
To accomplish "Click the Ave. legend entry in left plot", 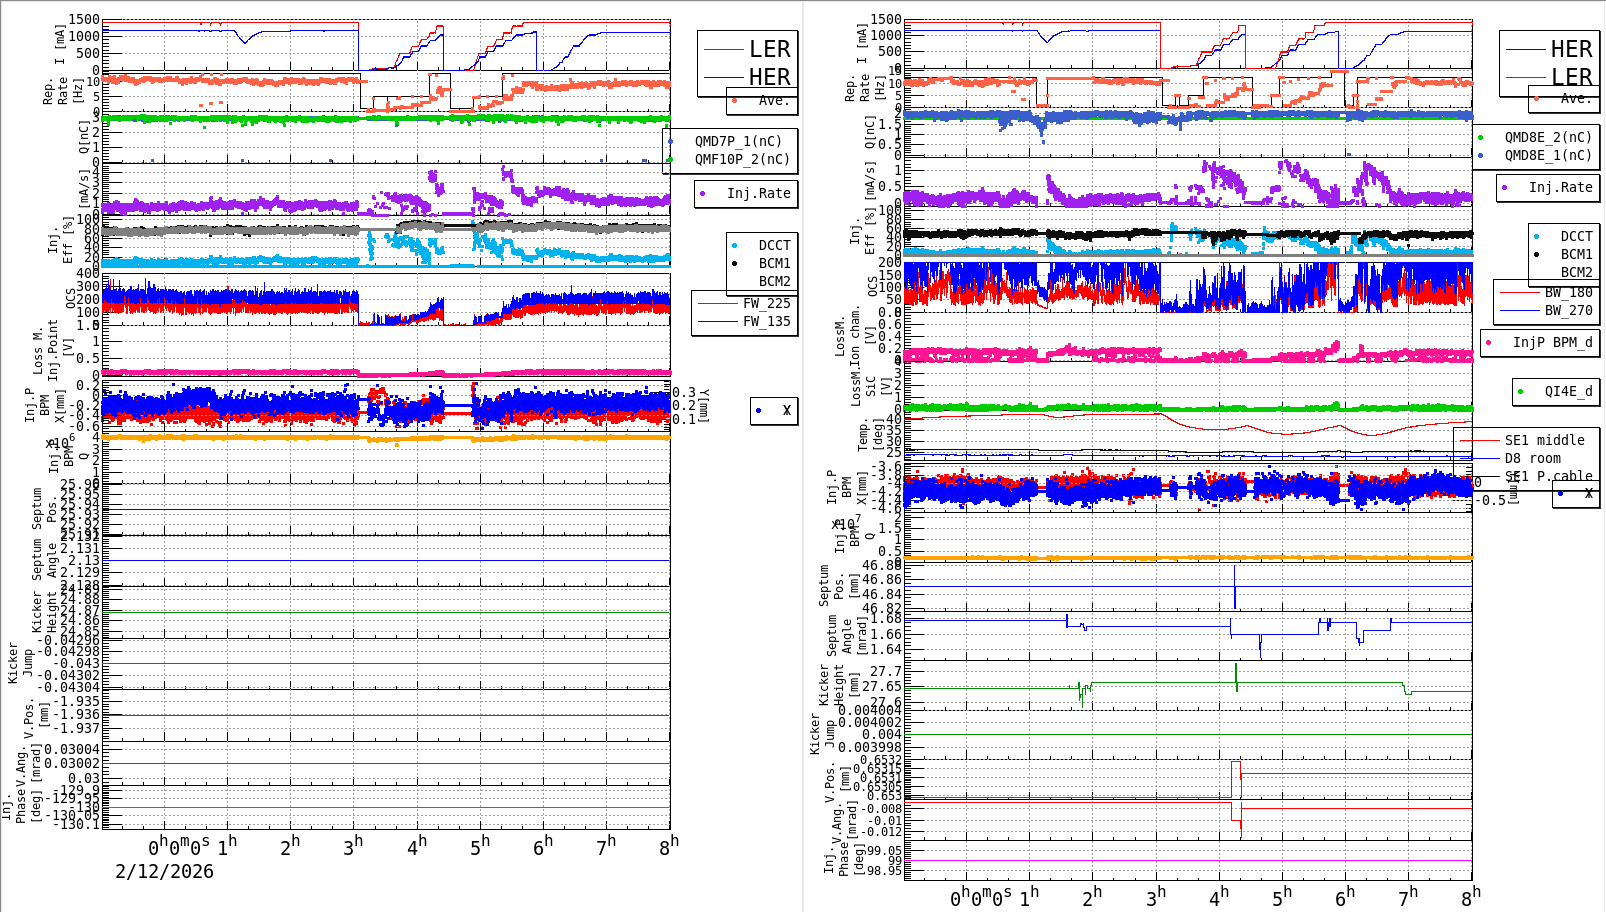I will [x=774, y=100].
